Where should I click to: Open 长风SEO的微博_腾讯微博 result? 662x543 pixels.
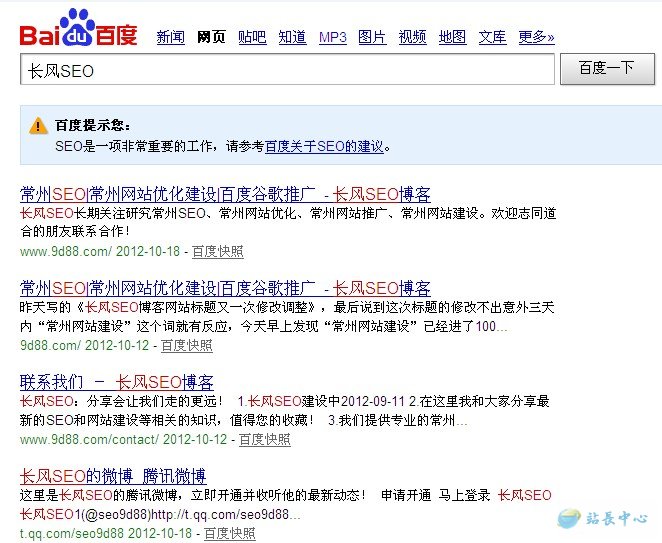(113, 476)
